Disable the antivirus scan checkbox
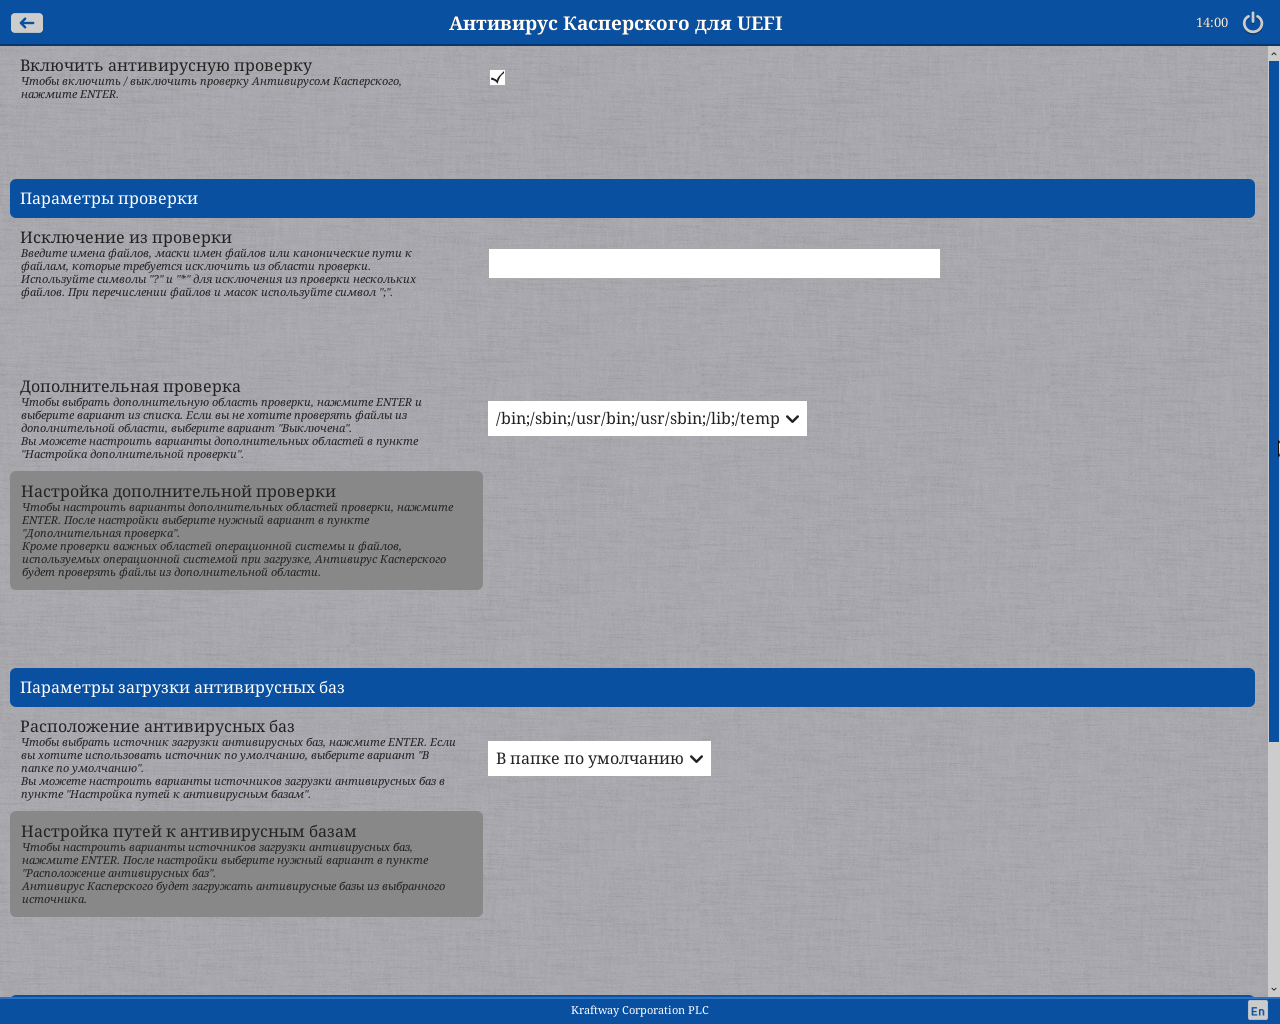 (497, 78)
